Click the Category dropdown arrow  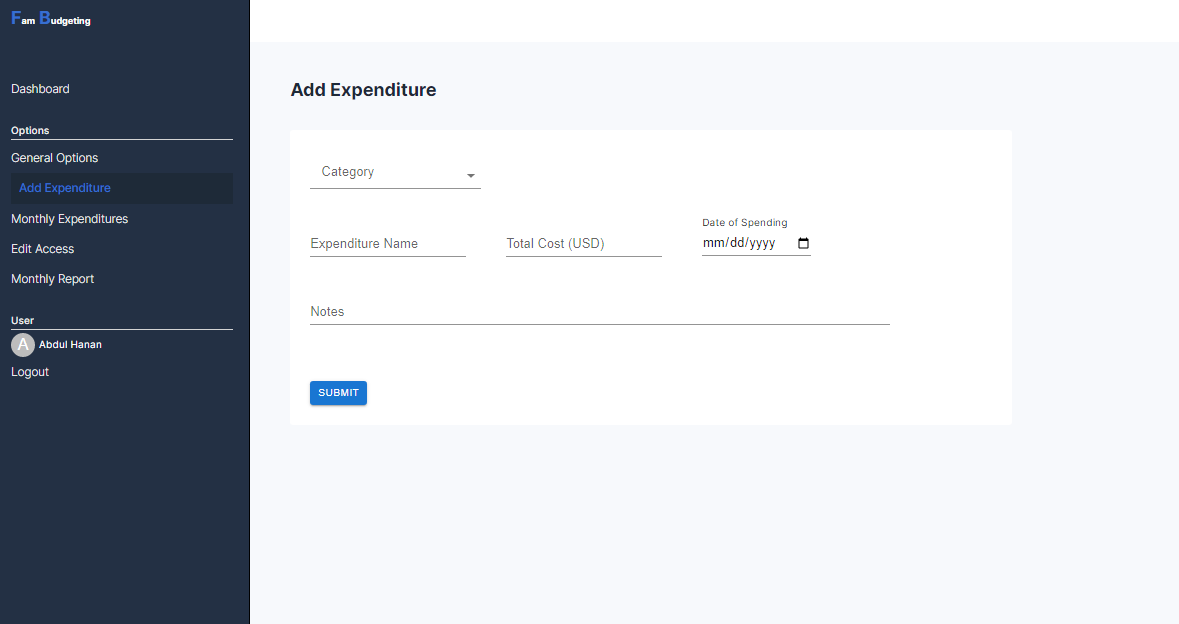click(x=471, y=176)
